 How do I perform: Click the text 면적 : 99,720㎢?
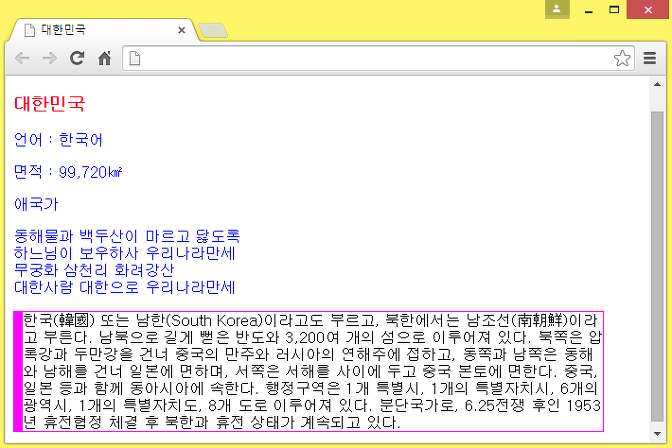(x=68, y=172)
